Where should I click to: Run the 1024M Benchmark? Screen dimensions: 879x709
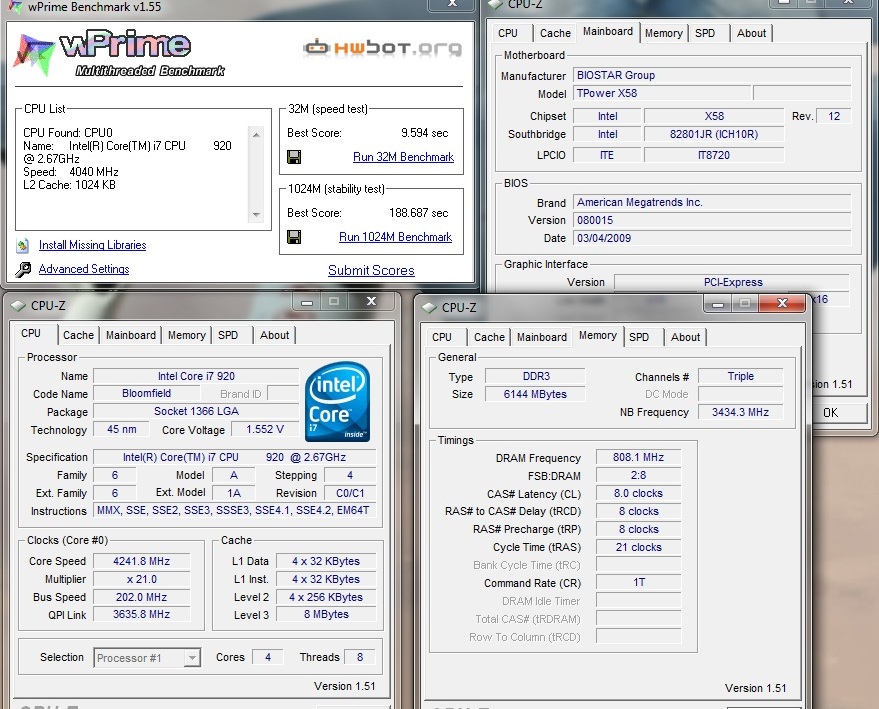(395, 237)
